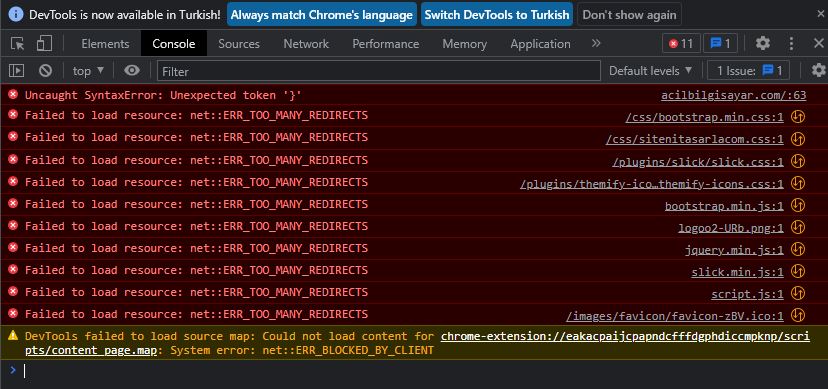Open bootstrap.min.js:1 source link
The height and width of the screenshot is (389, 828).
click(724, 206)
